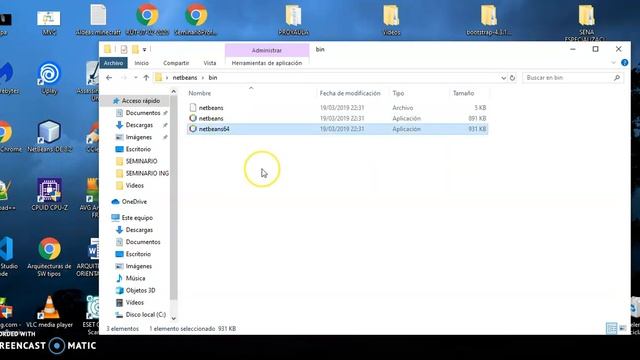Open the SENA zip folder on desktop
The width and height of the screenshot is (640, 360).
(586, 22)
